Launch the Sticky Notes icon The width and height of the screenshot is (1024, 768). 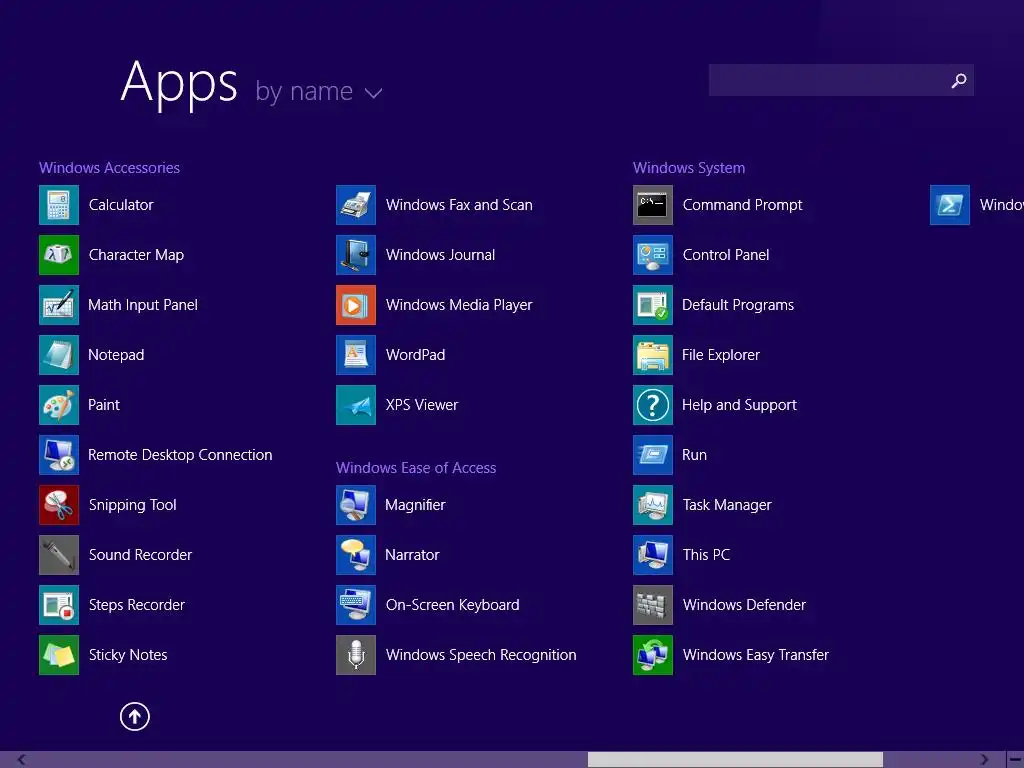click(x=59, y=655)
